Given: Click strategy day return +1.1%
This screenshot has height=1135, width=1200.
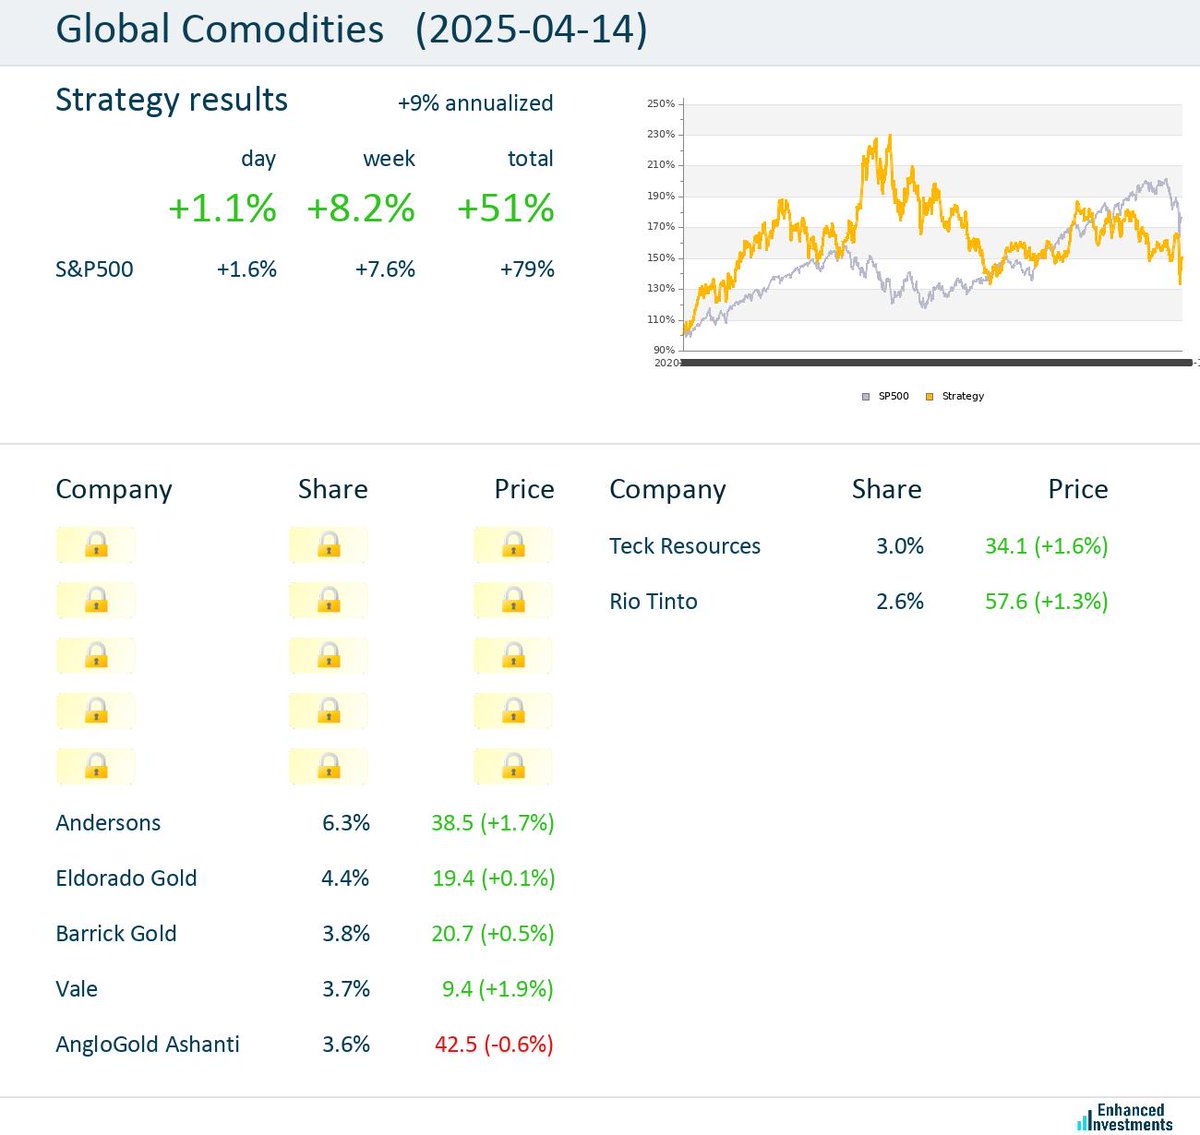Looking at the screenshot, I should pos(222,208).
